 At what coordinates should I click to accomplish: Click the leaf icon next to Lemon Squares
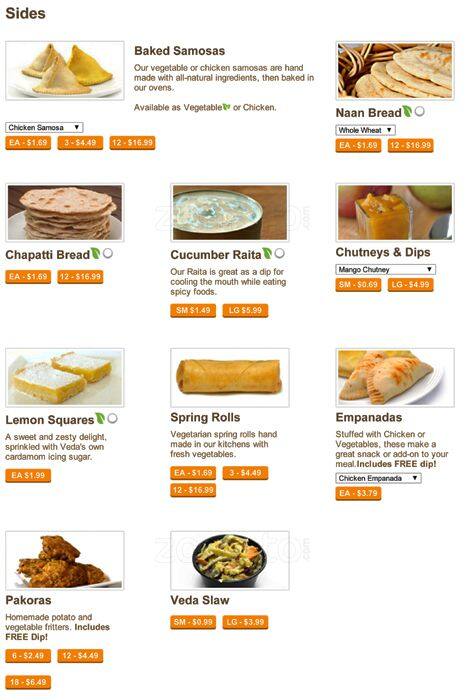[x=100, y=418]
